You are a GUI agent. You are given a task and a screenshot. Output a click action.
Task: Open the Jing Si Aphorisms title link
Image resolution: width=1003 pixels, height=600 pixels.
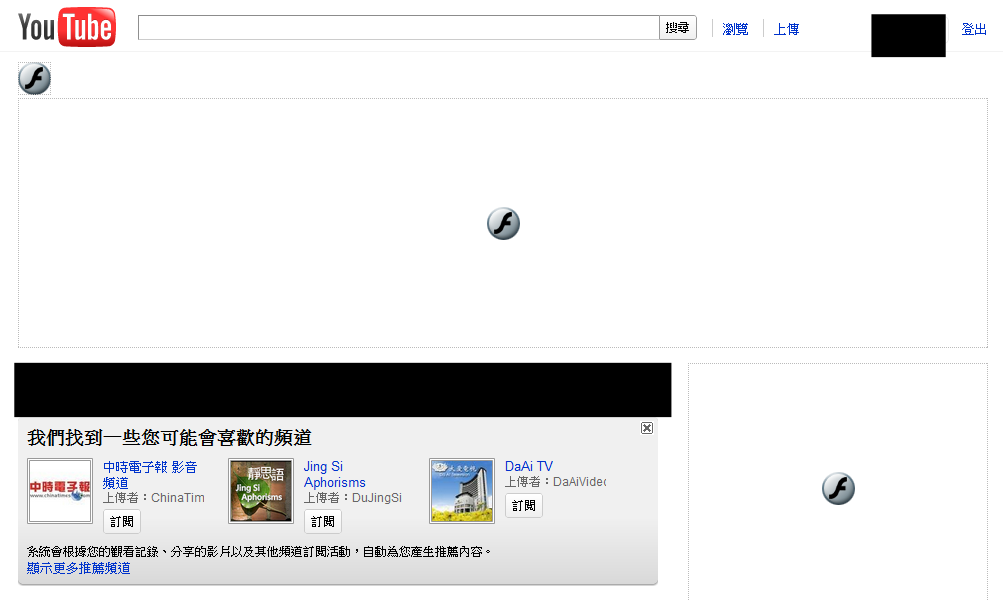(x=335, y=475)
